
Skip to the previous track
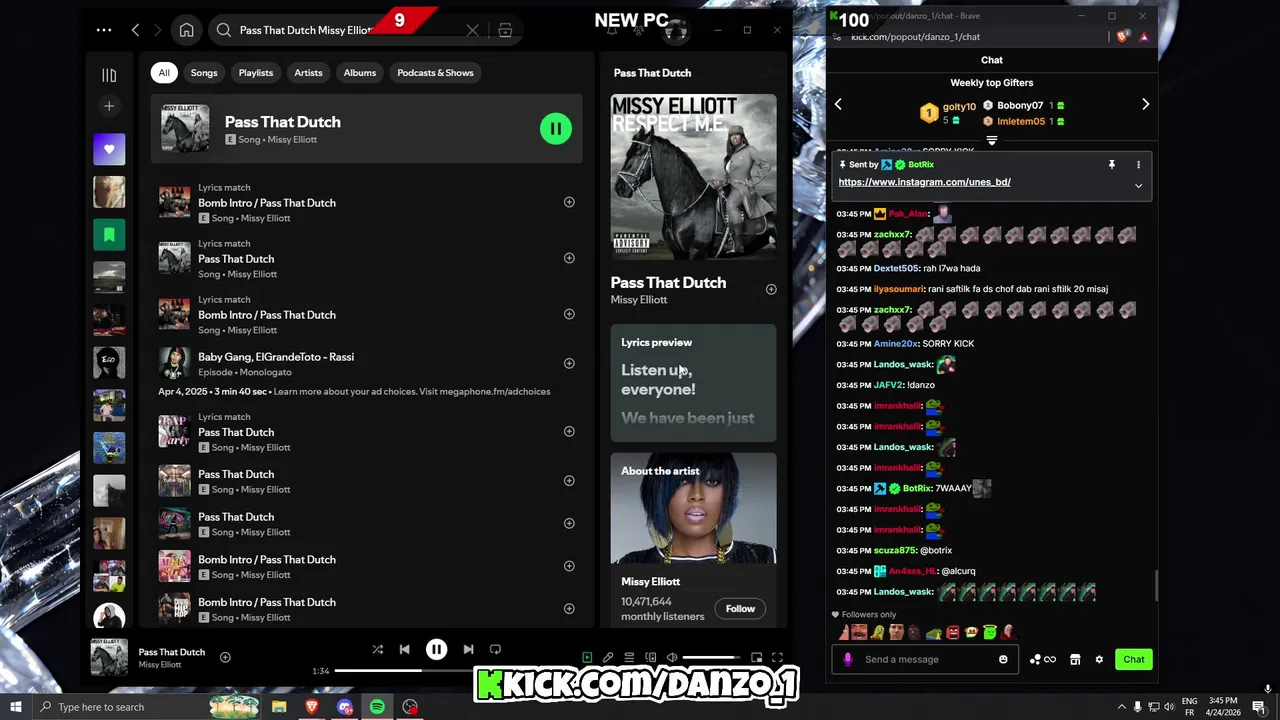click(x=404, y=650)
